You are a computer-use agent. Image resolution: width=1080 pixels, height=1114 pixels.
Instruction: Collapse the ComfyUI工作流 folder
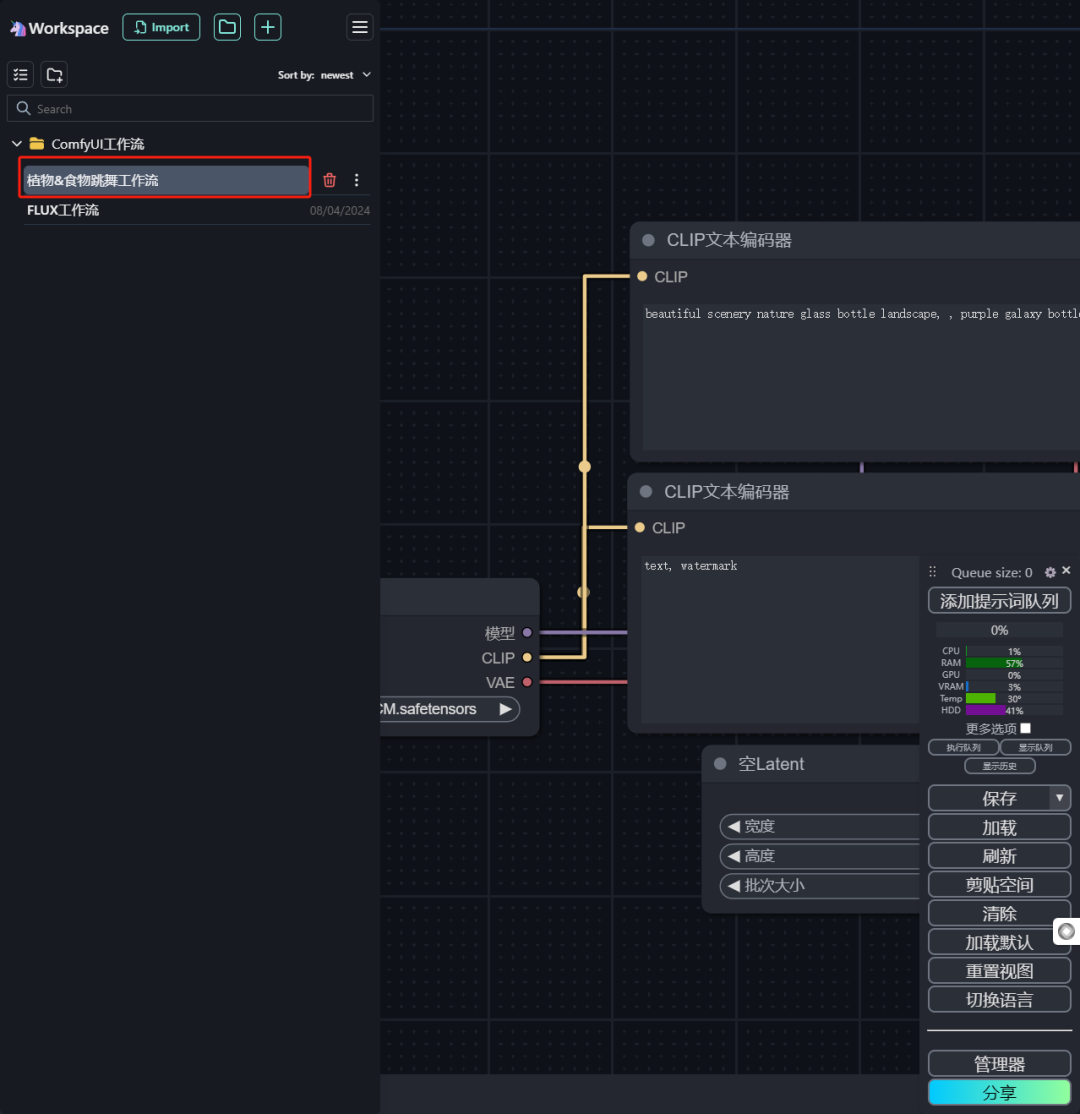(17, 144)
